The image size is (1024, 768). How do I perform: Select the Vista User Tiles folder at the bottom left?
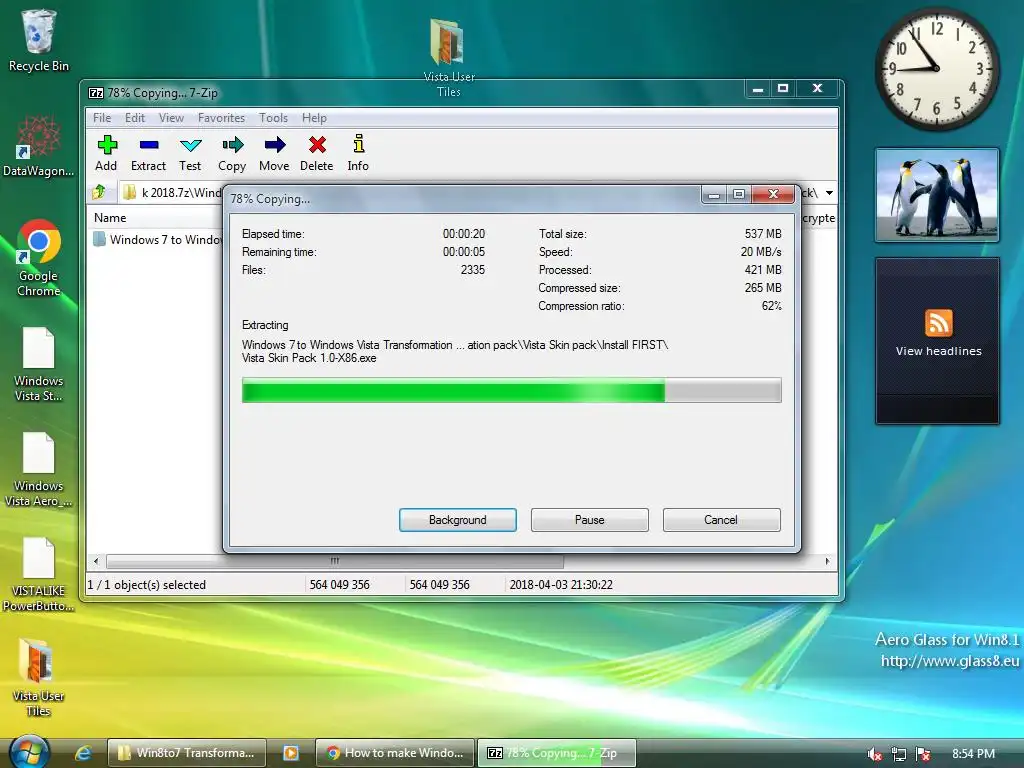[x=39, y=678]
